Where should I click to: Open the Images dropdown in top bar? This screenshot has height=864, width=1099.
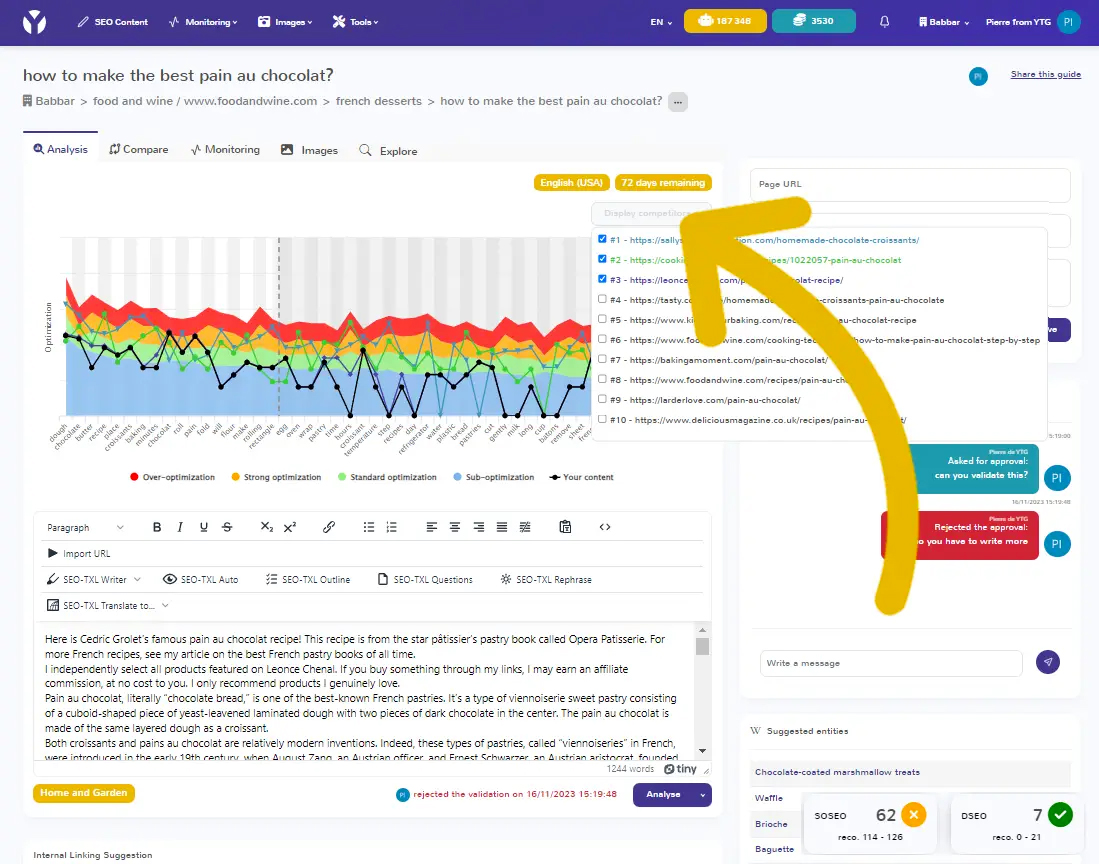285,22
